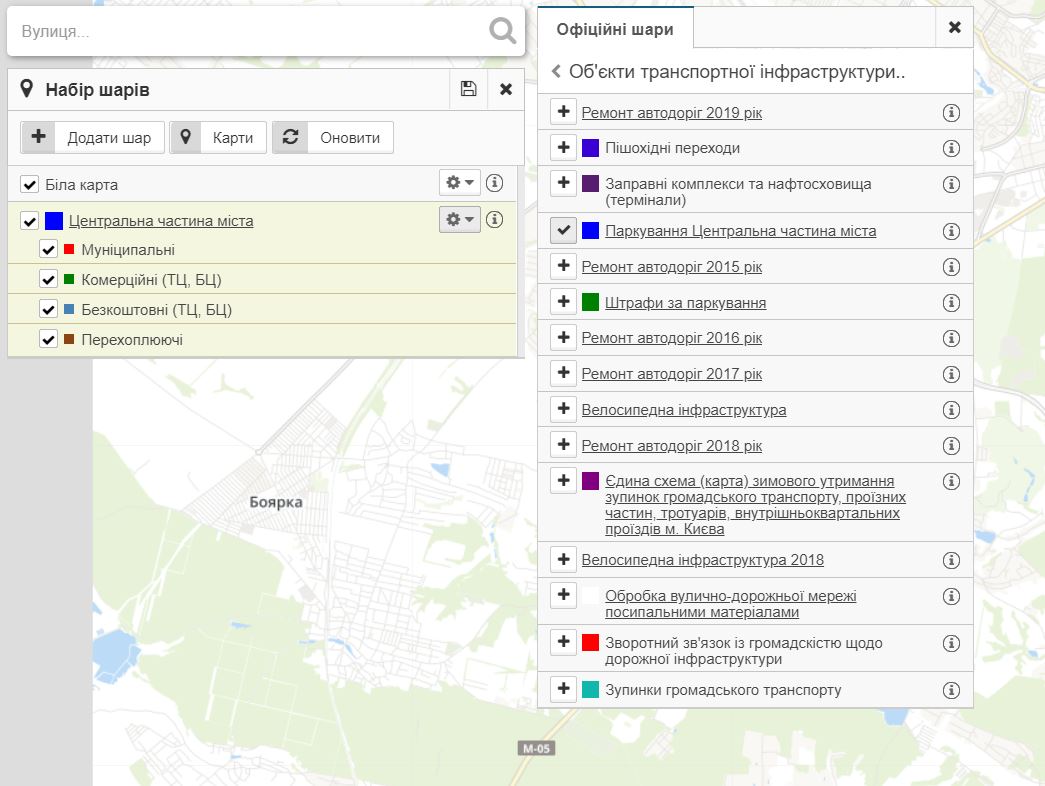Add Велосипедна інфраструктура layer with plus
Image resolution: width=1045 pixels, height=786 pixels.
[x=563, y=409]
